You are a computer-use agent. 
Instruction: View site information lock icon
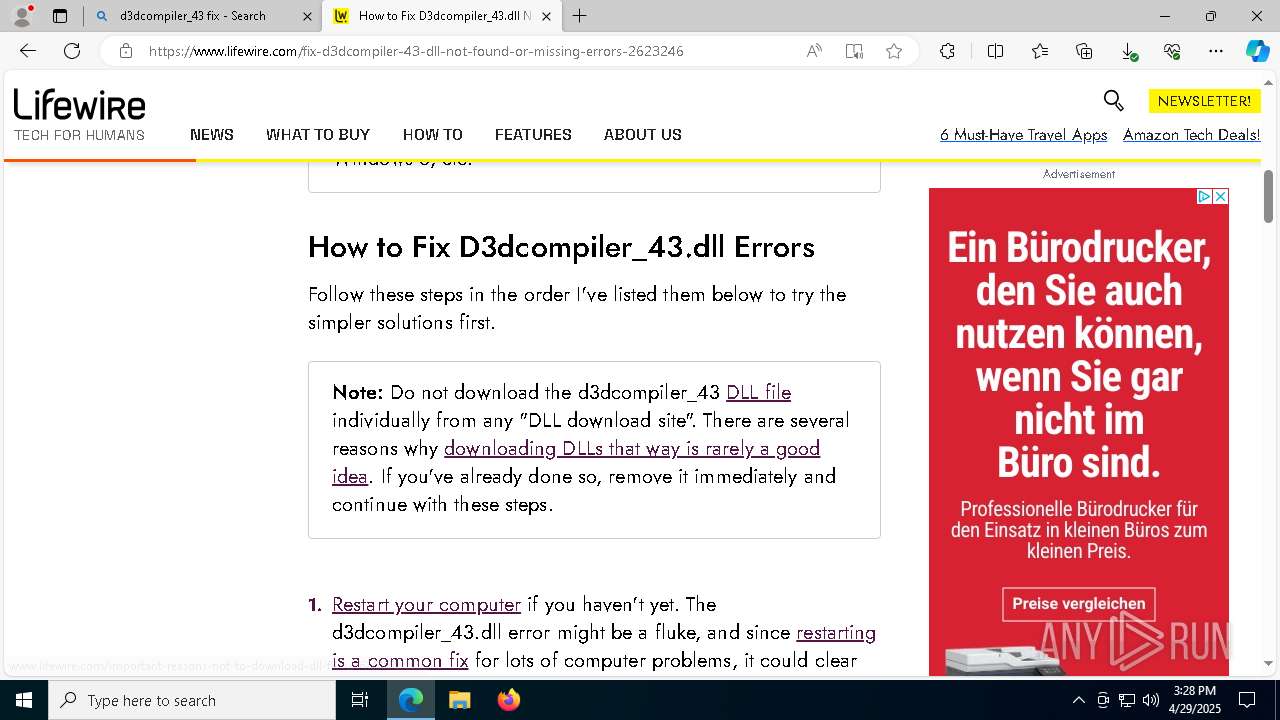point(125,51)
